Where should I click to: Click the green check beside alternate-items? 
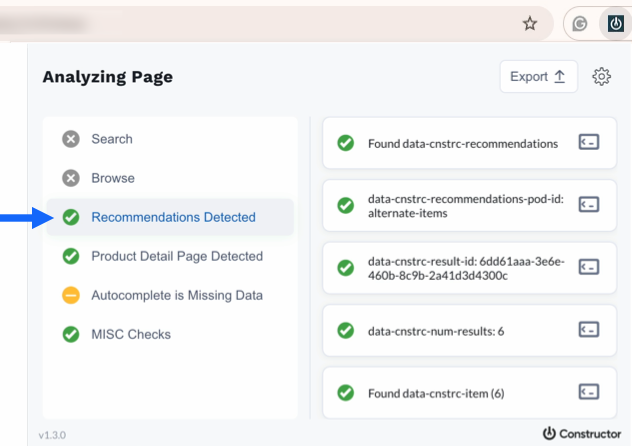click(x=345, y=205)
